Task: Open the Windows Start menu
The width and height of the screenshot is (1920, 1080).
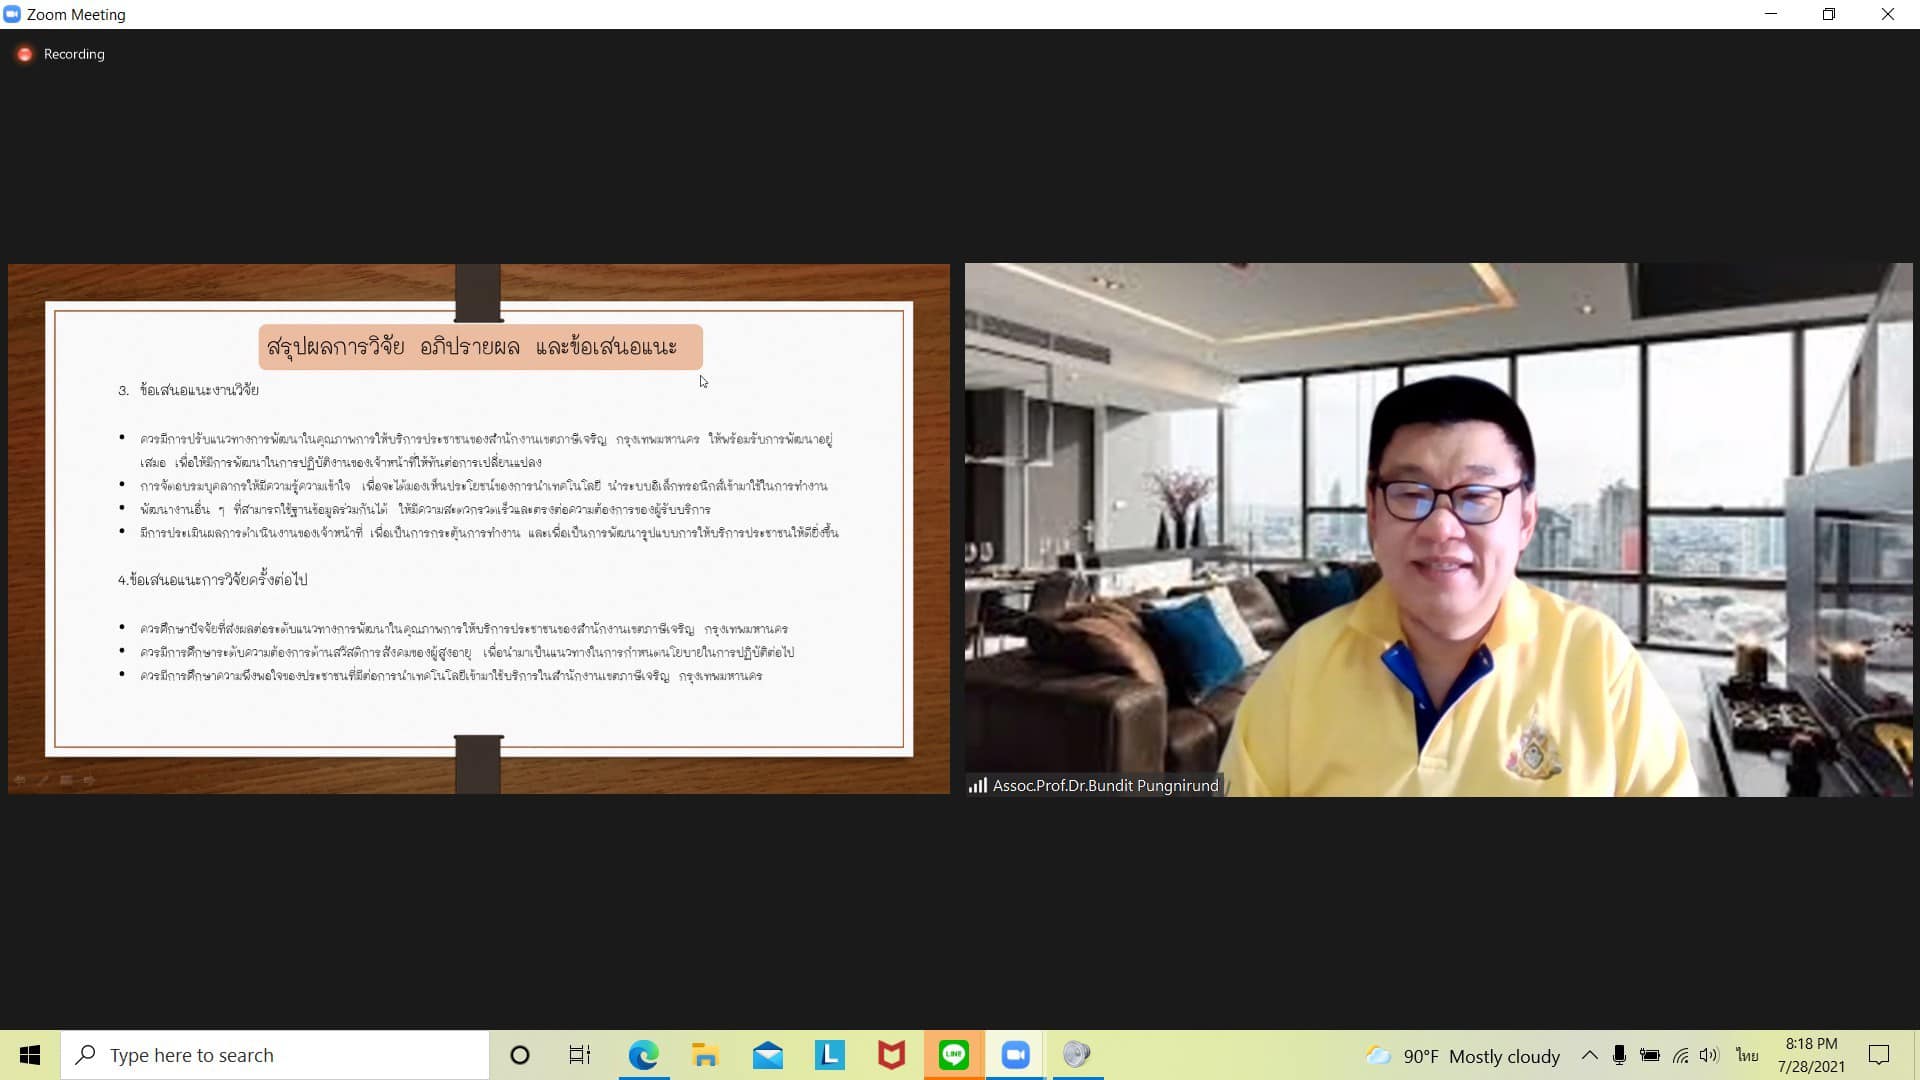Action: coord(30,1055)
